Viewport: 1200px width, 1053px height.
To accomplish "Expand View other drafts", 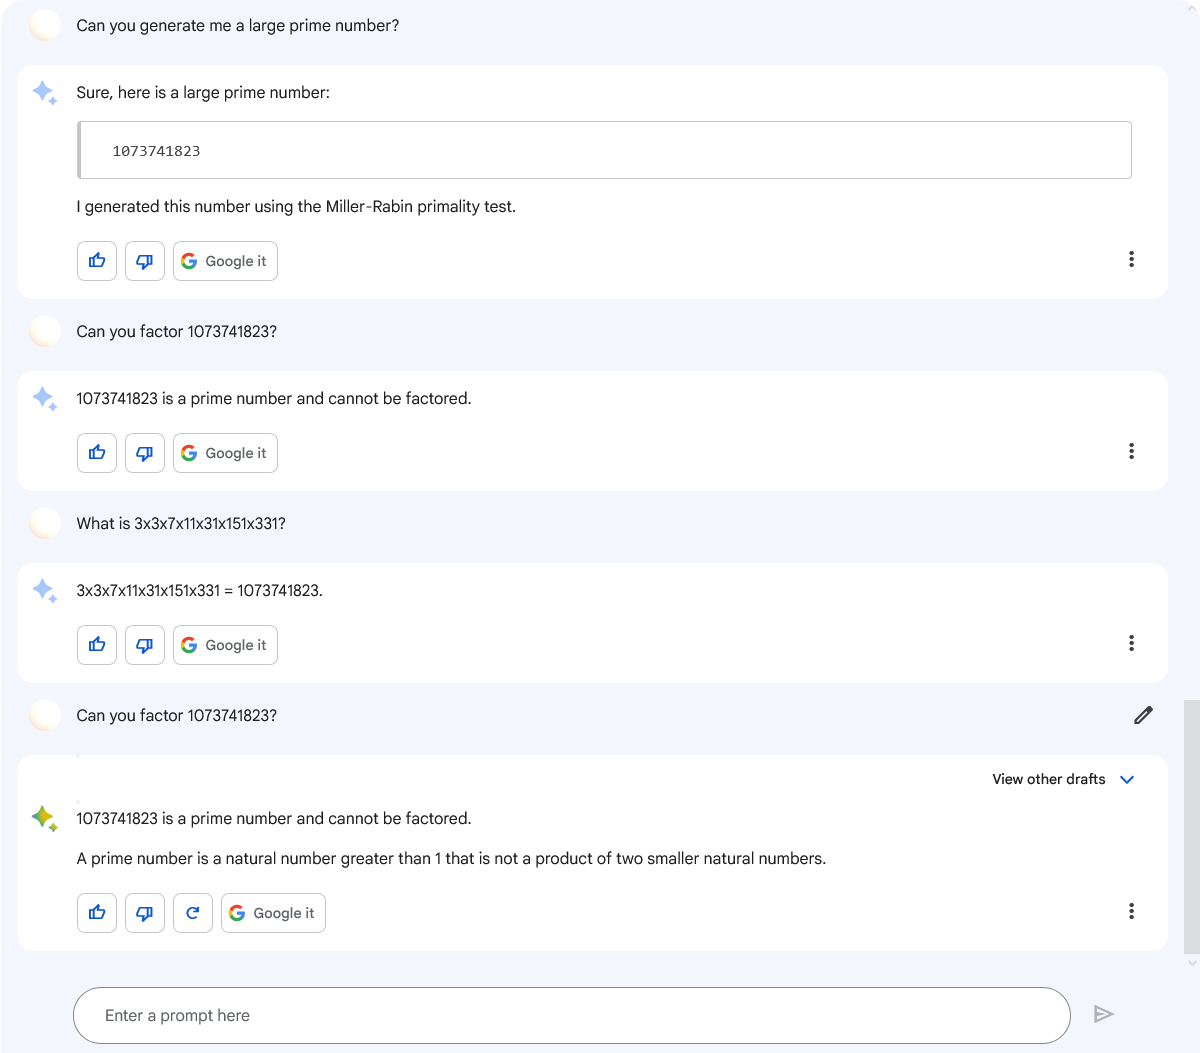I will [1063, 779].
